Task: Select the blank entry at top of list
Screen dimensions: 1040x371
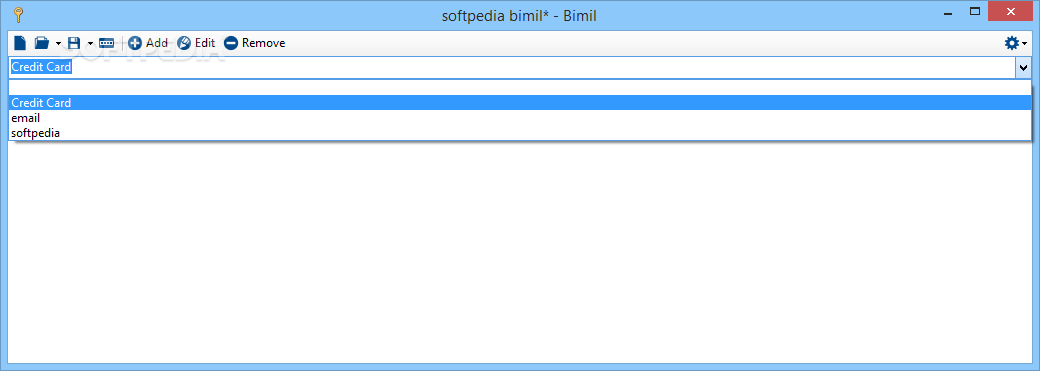Action: (x=519, y=88)
